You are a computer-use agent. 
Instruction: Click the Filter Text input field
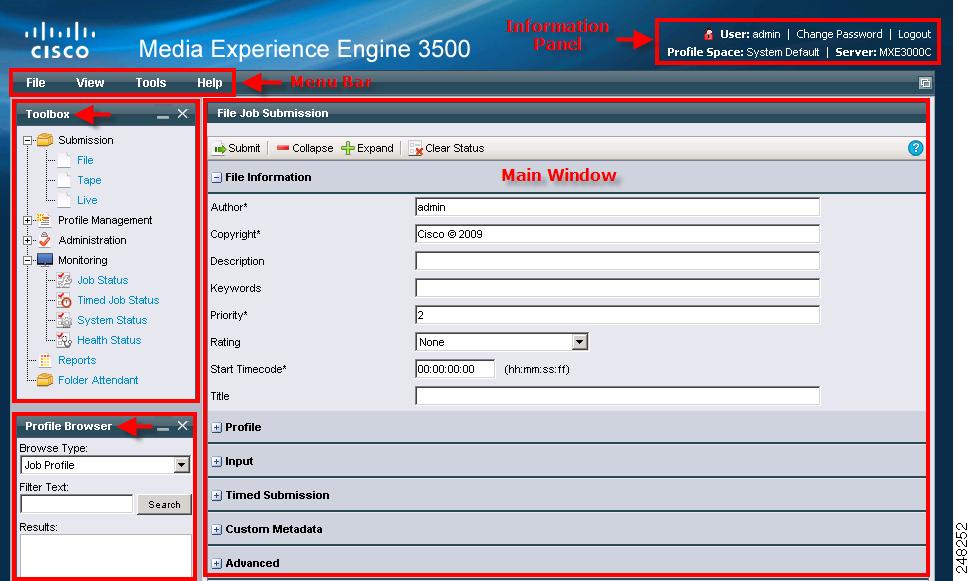coord(77,504)
